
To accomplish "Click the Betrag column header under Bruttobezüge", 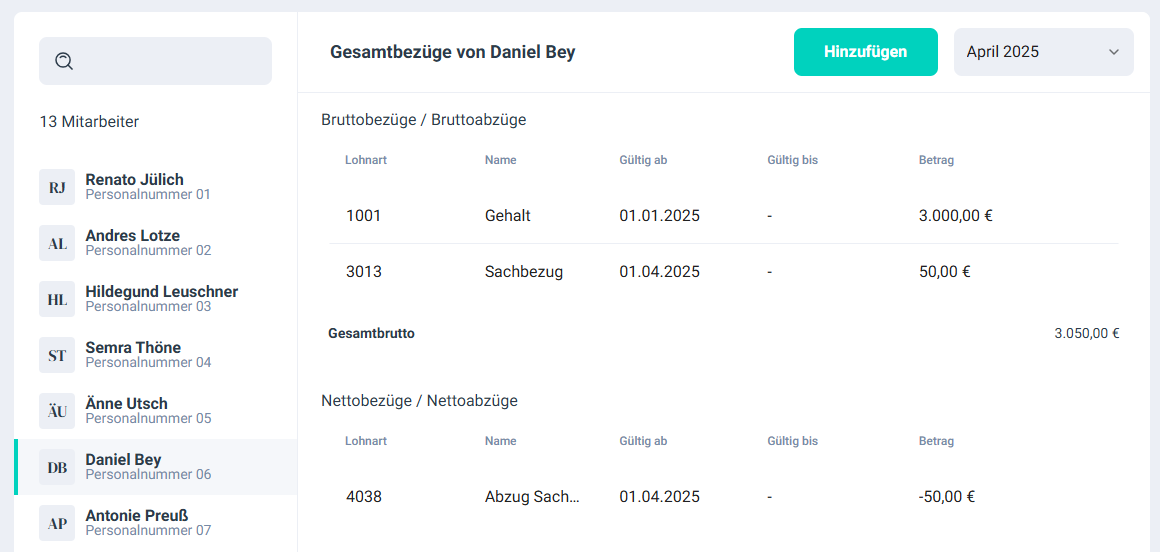I will pos(936,160).
